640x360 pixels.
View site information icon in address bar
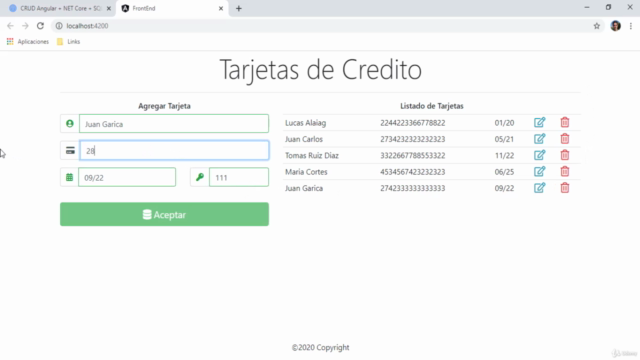pos(59,26)
